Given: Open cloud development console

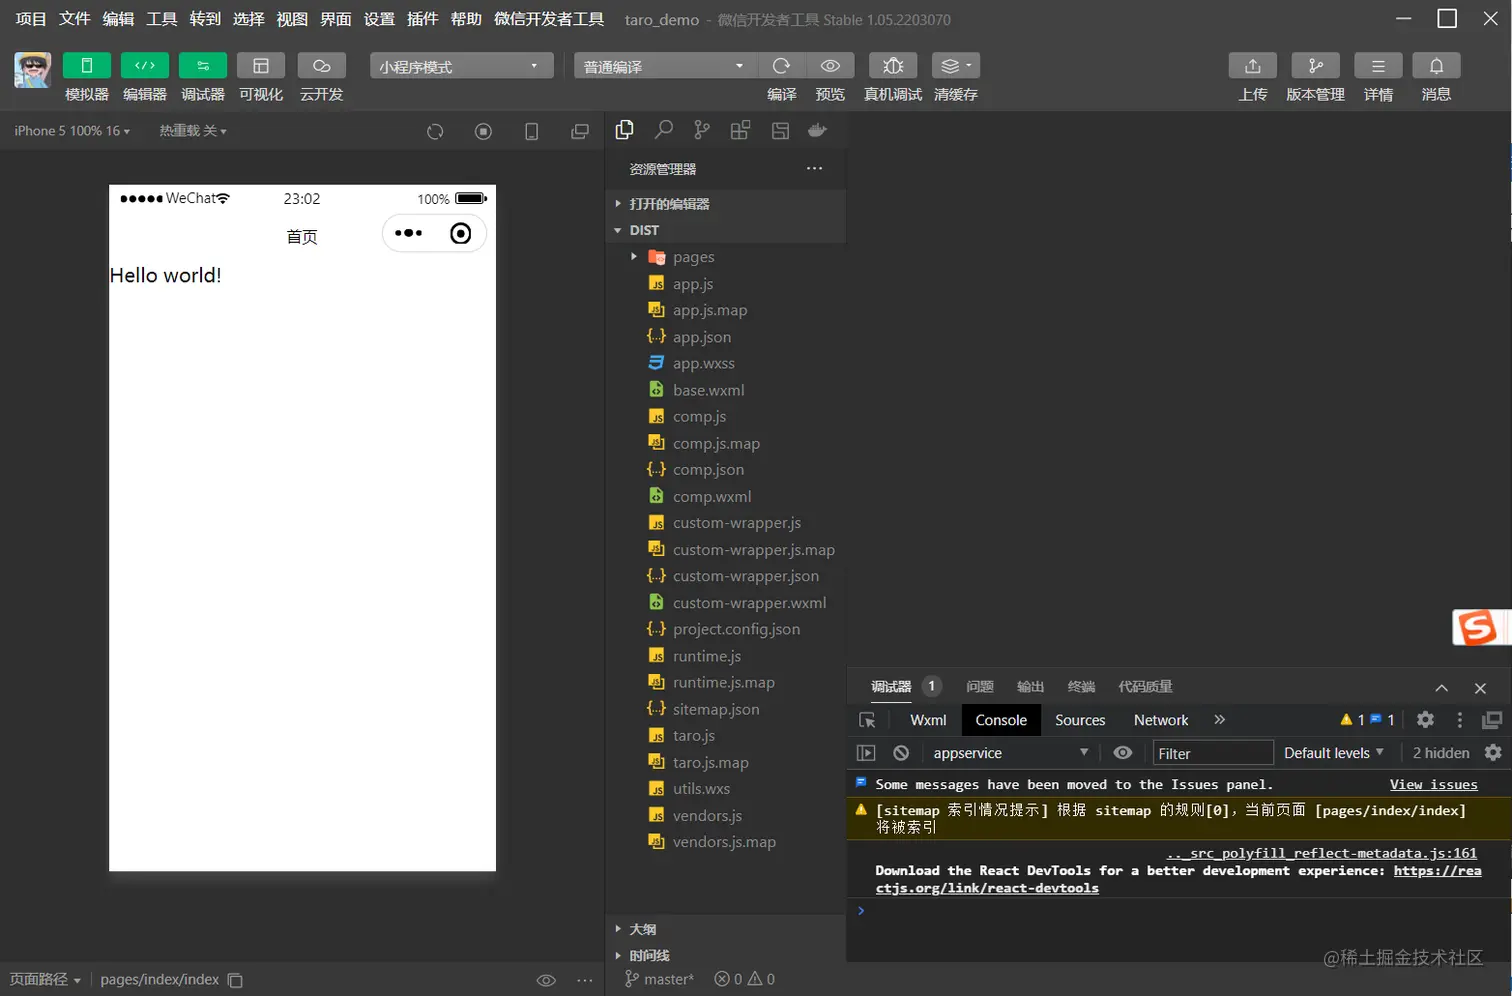Looking at the screenshot, I should tap(322, 66).
